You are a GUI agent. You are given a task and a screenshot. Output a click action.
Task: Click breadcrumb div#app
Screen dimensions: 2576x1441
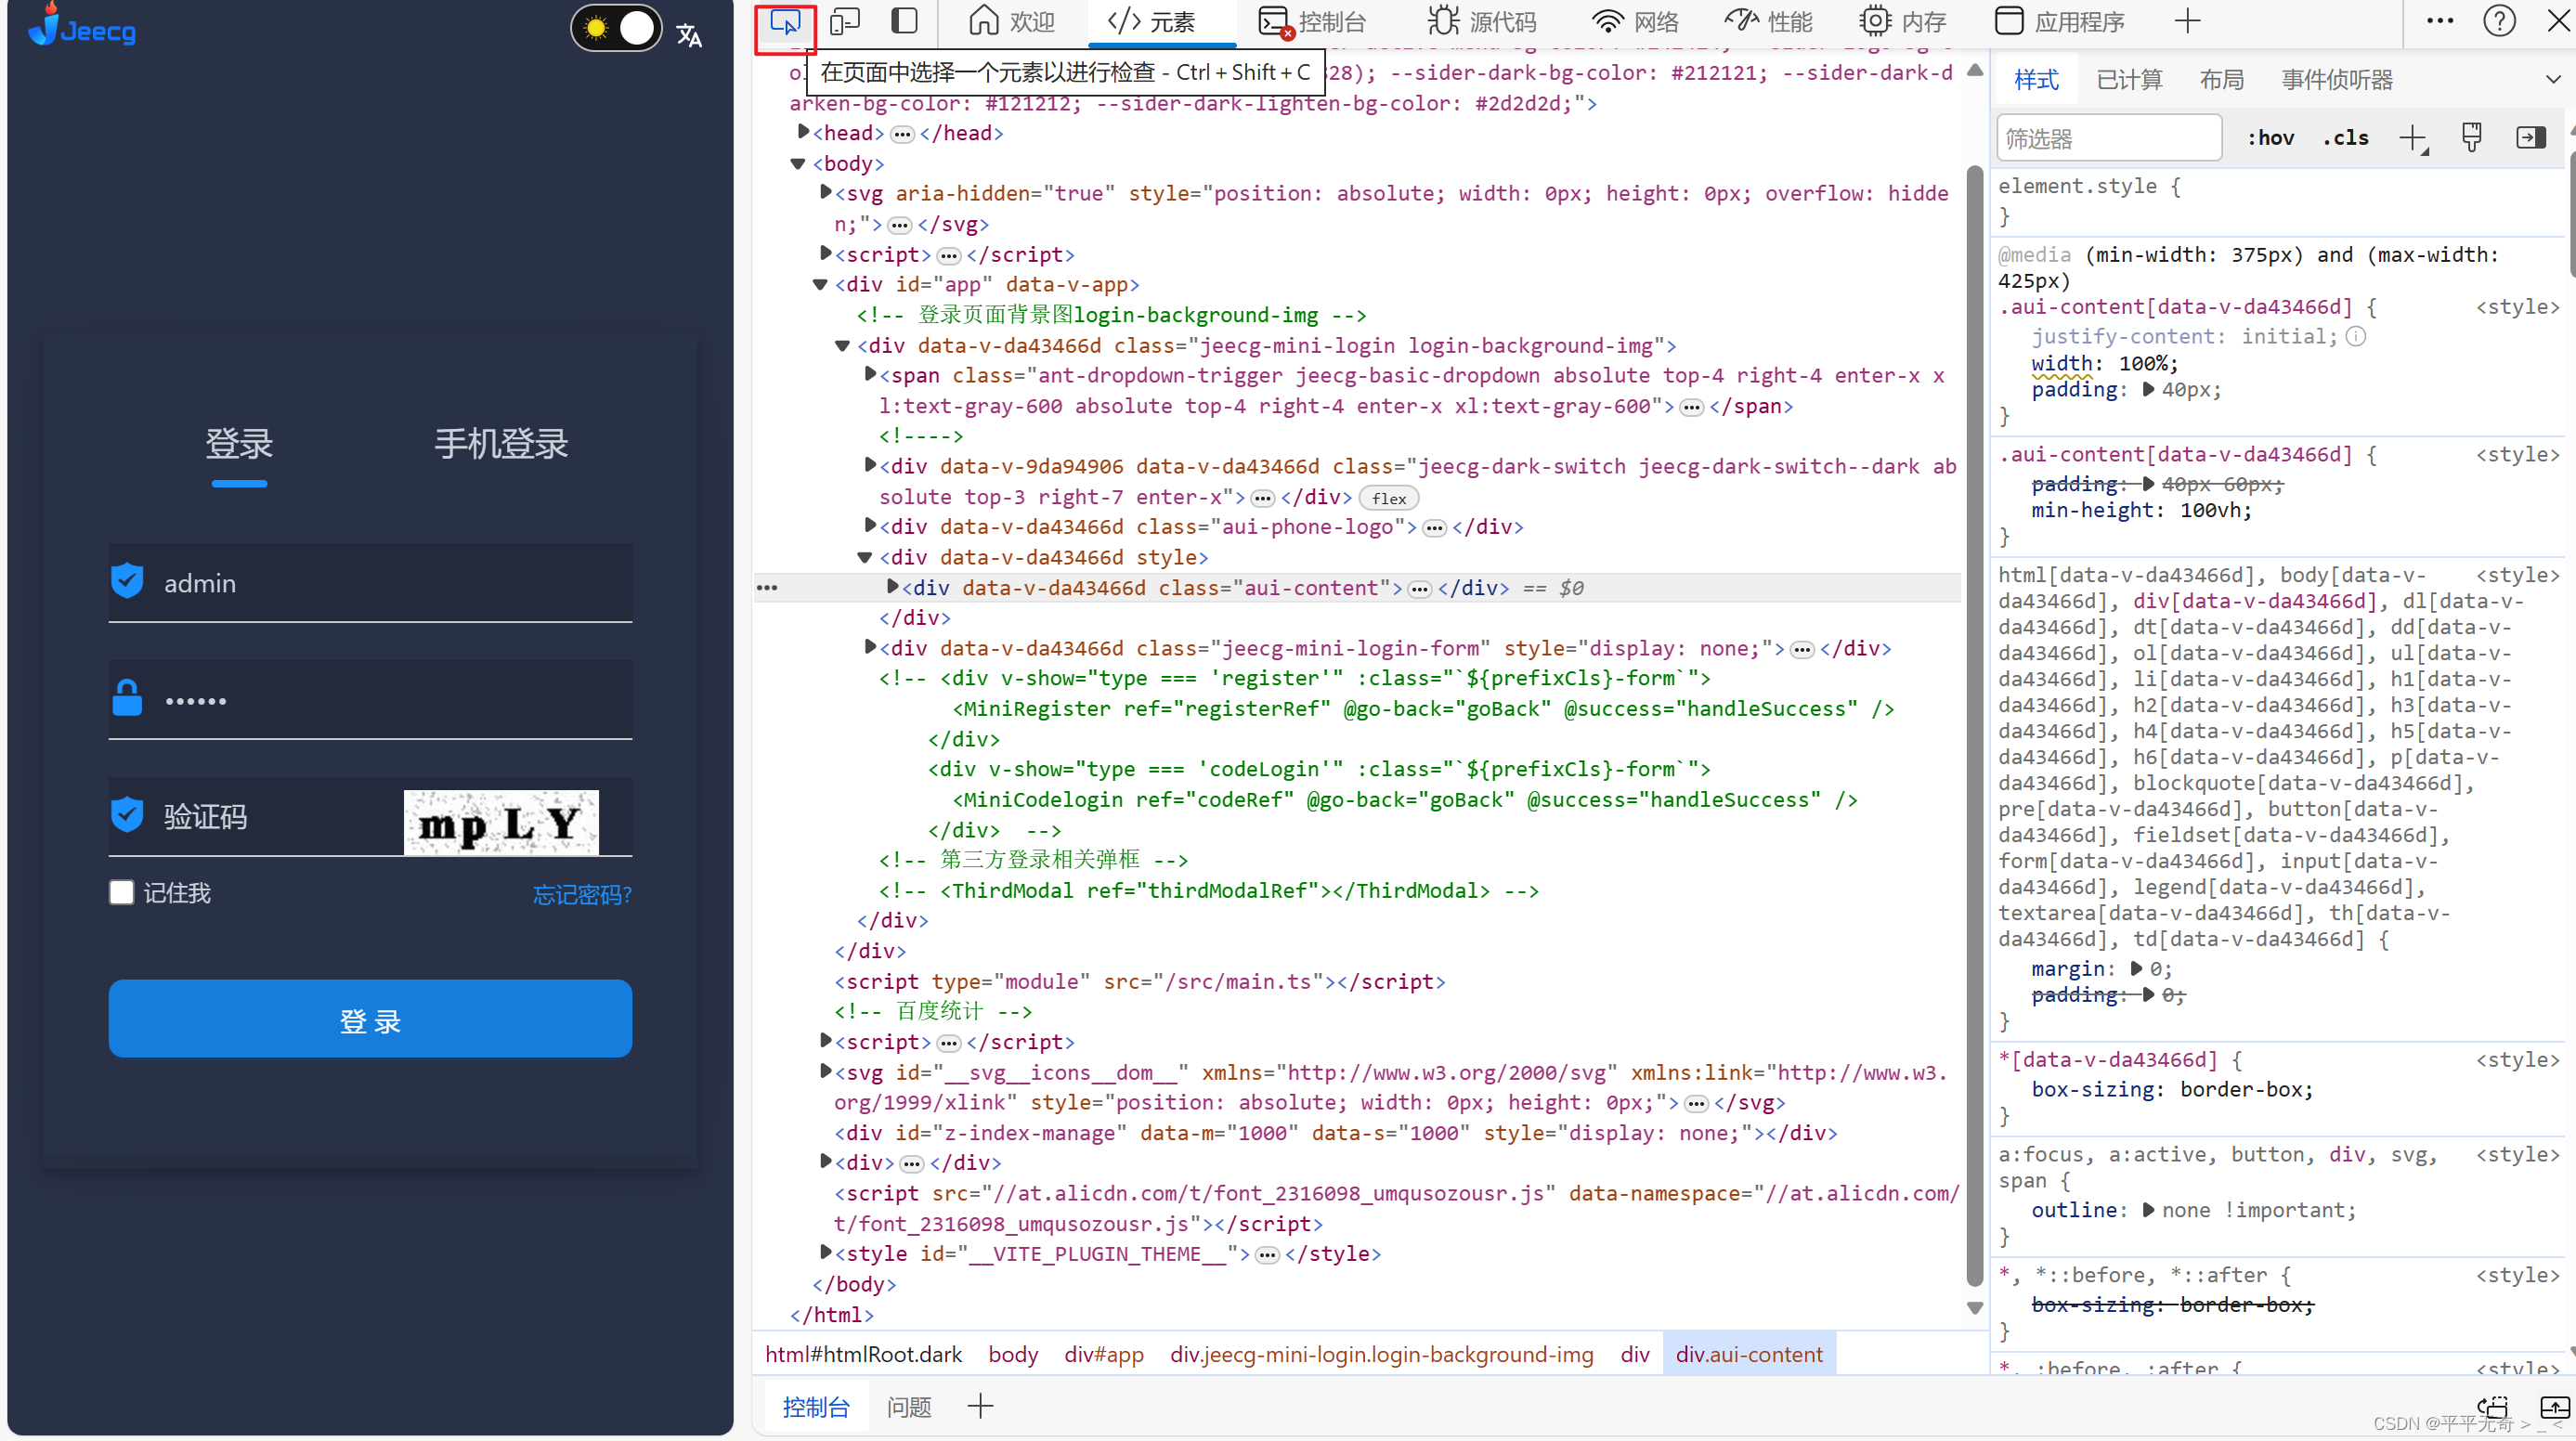1104,1354
